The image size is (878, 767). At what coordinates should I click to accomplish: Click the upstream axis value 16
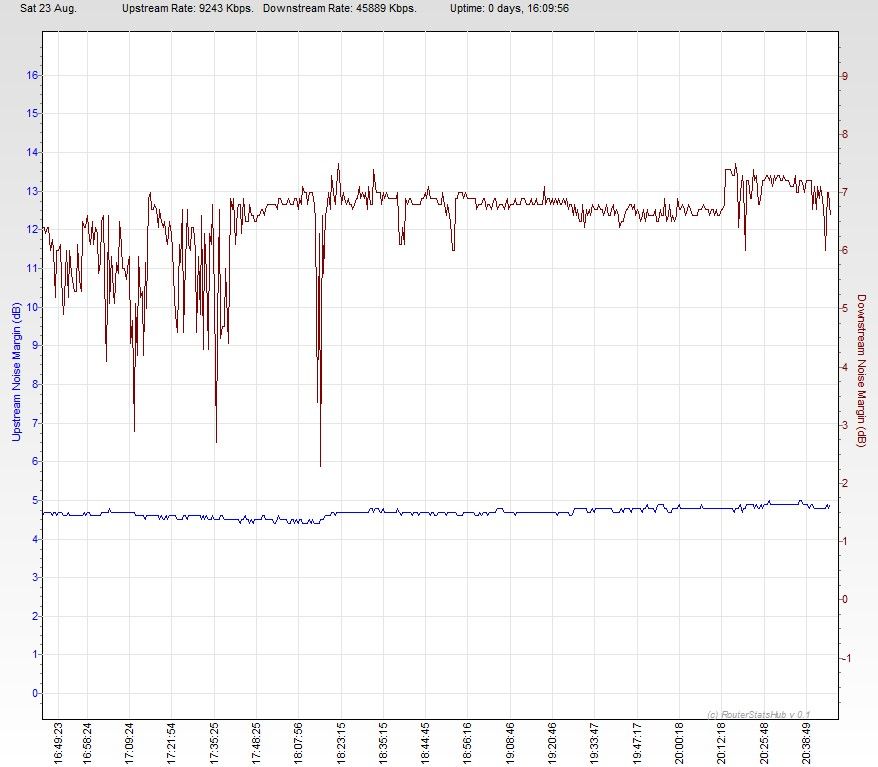click(32, 75)
